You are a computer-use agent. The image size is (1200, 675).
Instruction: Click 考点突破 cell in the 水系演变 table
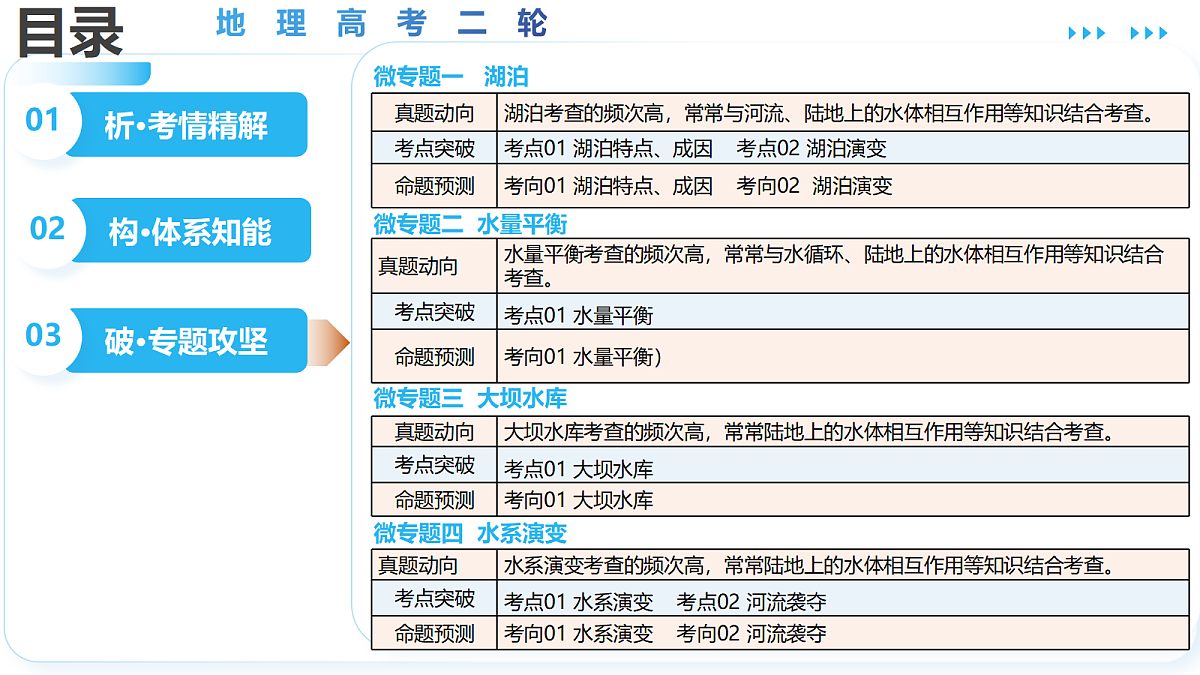pos(435,599)
